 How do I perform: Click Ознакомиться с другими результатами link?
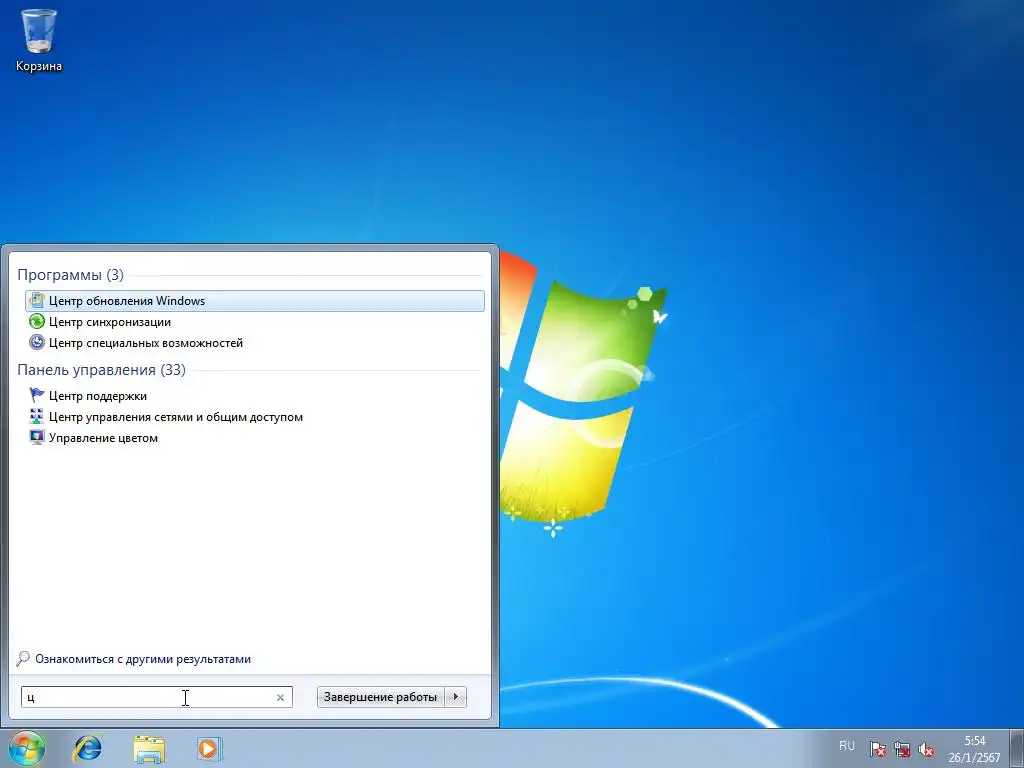pos(143,659)
